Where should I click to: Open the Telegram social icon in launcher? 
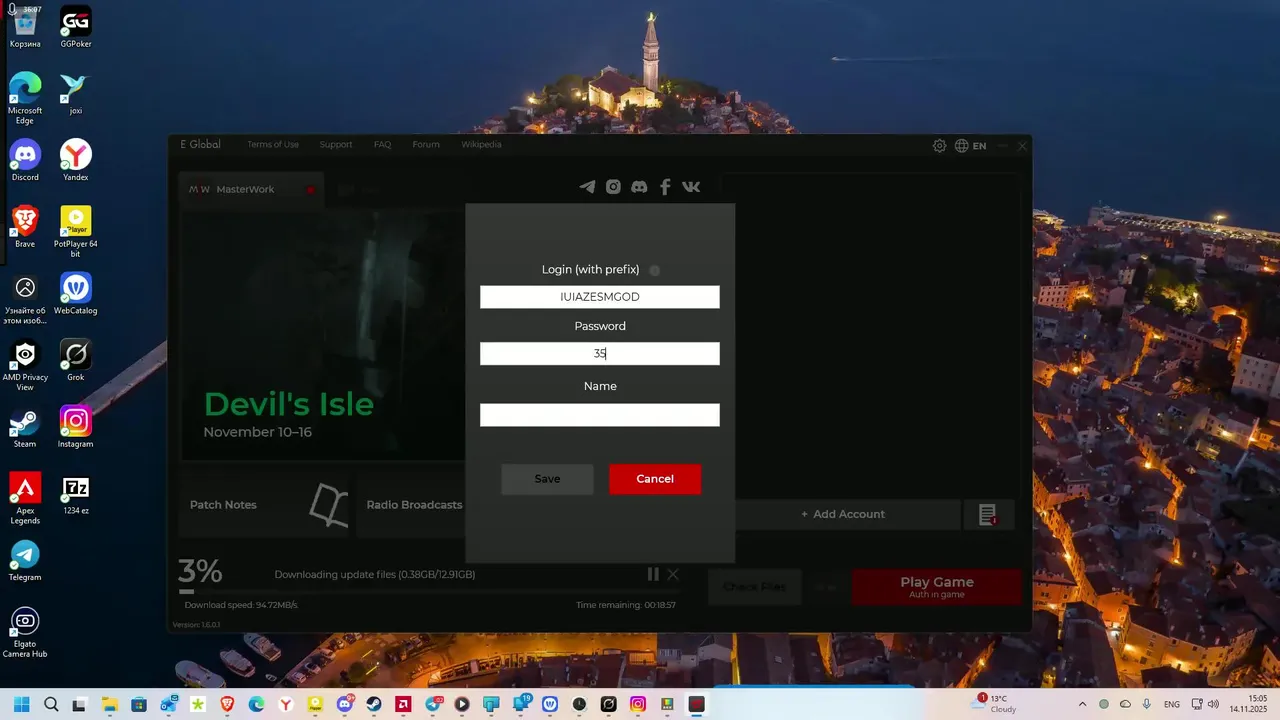click(x=587, y=187)
